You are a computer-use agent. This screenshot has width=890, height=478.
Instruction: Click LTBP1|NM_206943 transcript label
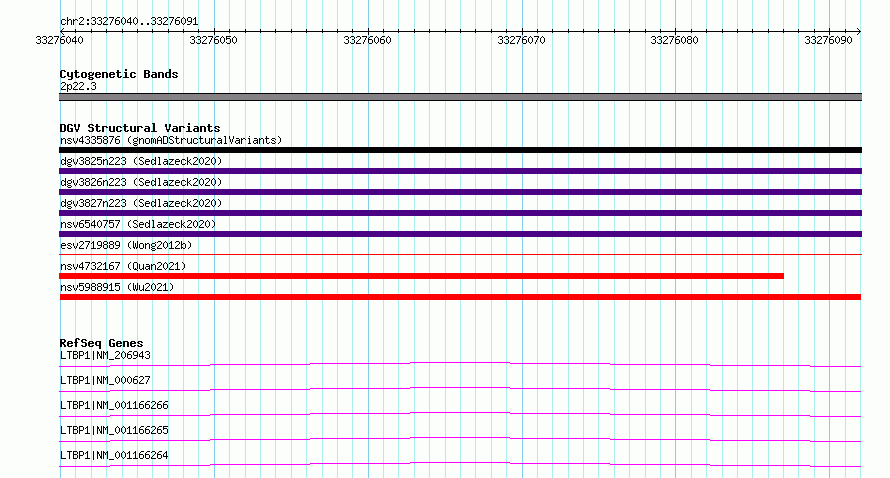tap(105, 355)
